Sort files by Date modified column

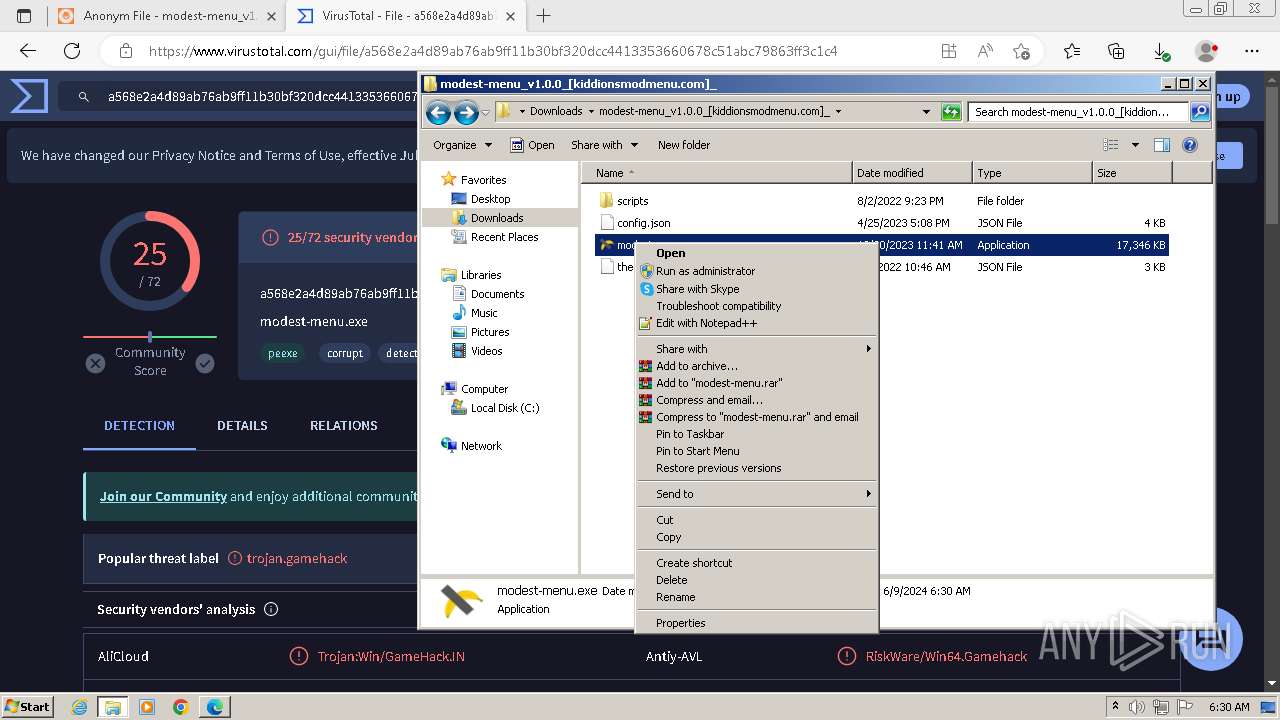click(912, 173)
